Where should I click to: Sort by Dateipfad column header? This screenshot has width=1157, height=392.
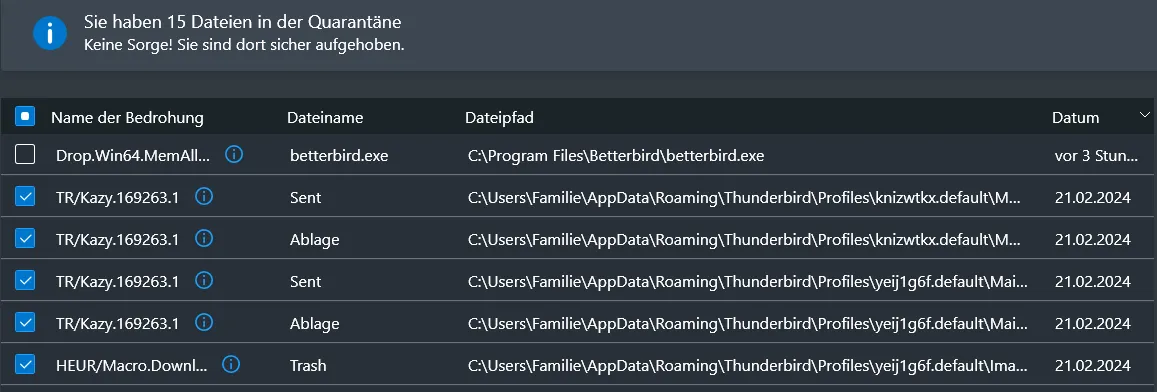(x=499, y=117)
